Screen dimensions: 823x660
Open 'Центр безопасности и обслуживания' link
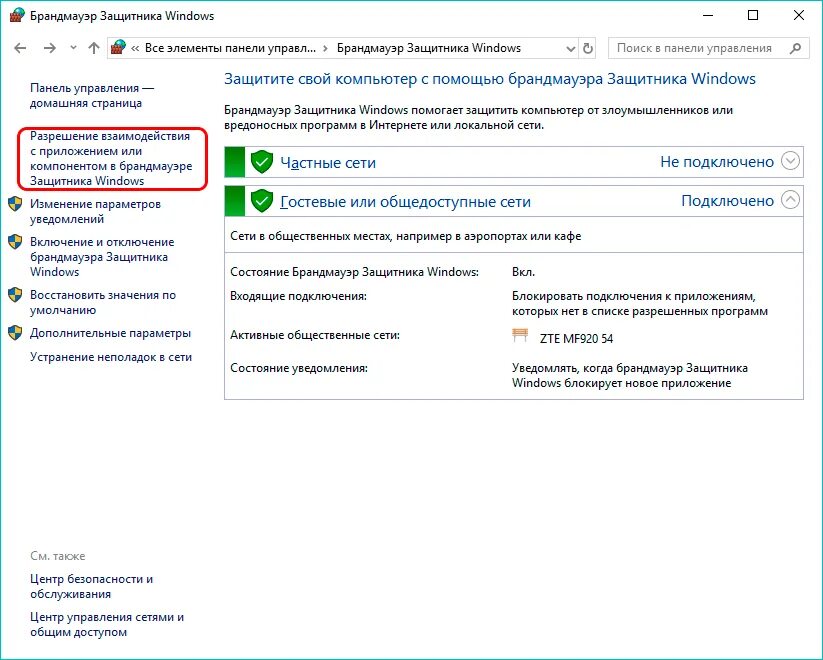pos(91,586)
